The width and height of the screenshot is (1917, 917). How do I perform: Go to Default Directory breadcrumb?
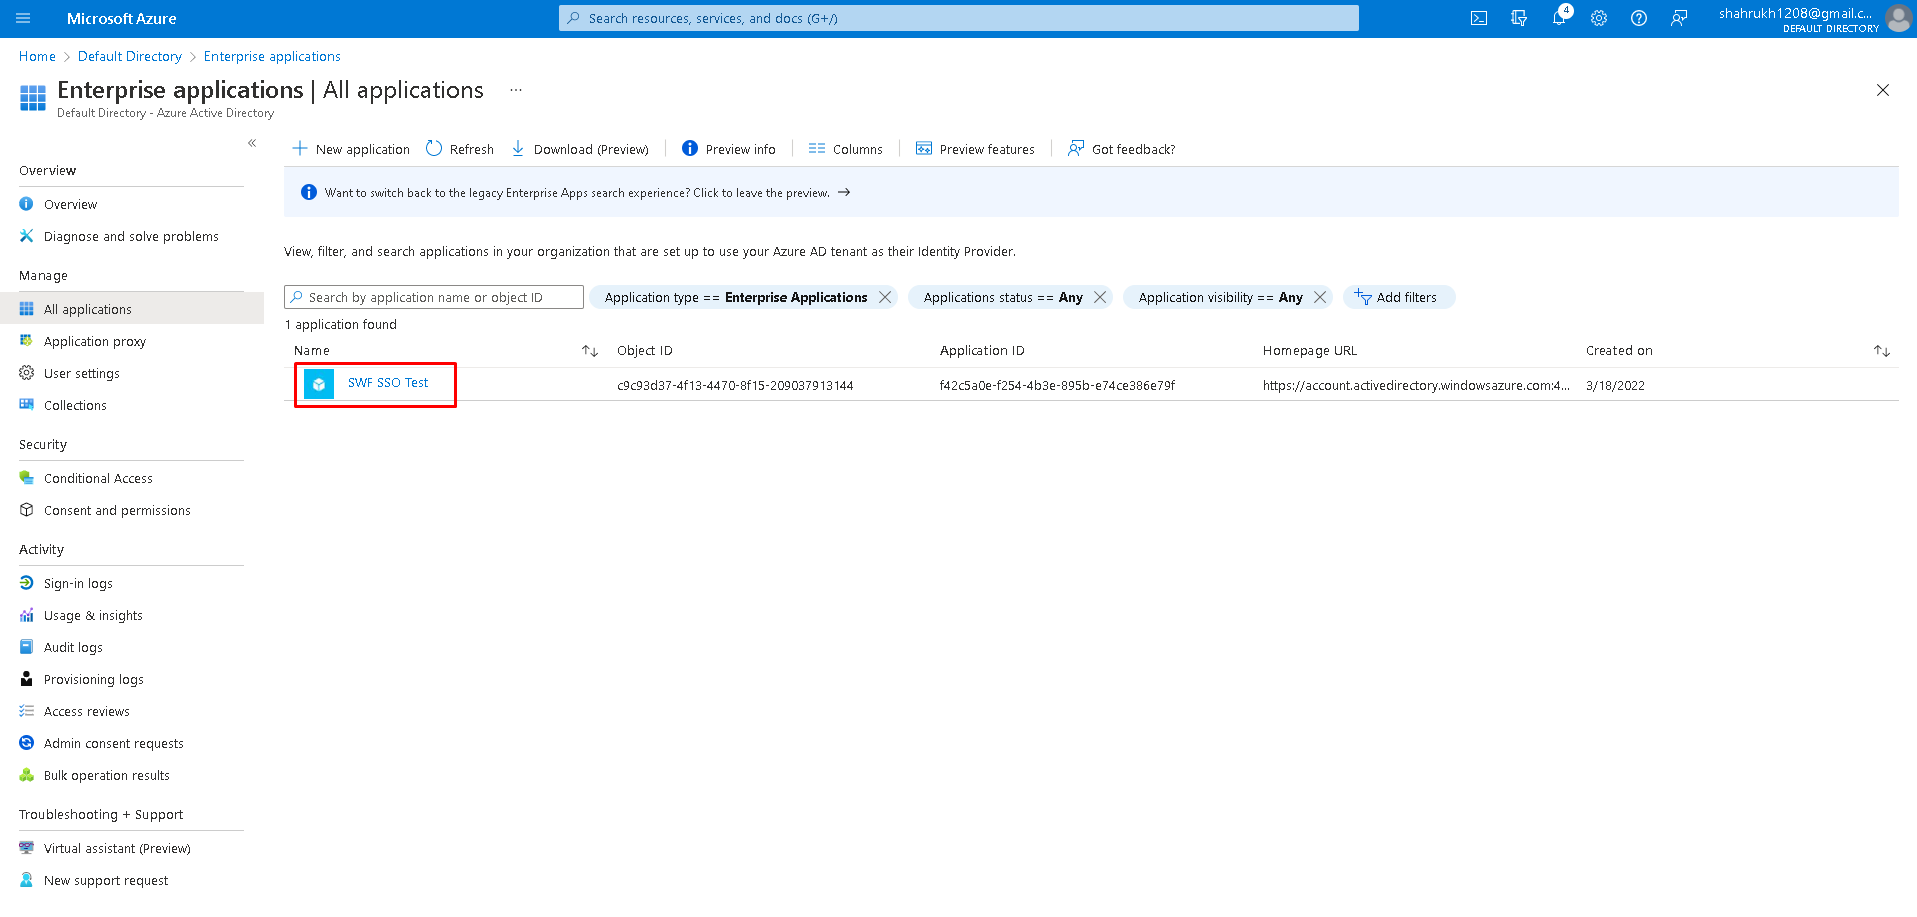(x=130, y=56)
